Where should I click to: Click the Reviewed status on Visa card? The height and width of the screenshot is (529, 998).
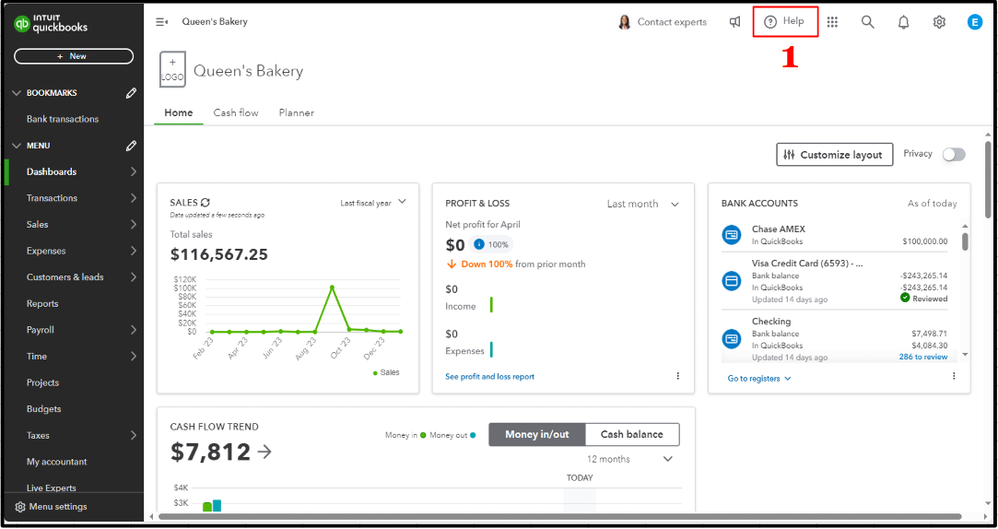(x=924, y=299)
